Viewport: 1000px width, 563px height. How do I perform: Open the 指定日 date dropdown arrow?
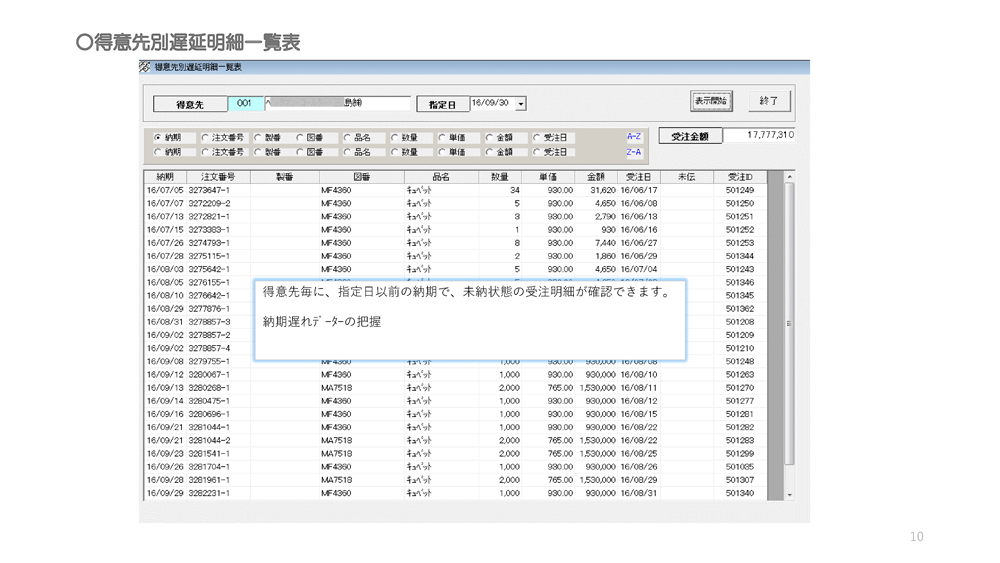pos(521,103)
